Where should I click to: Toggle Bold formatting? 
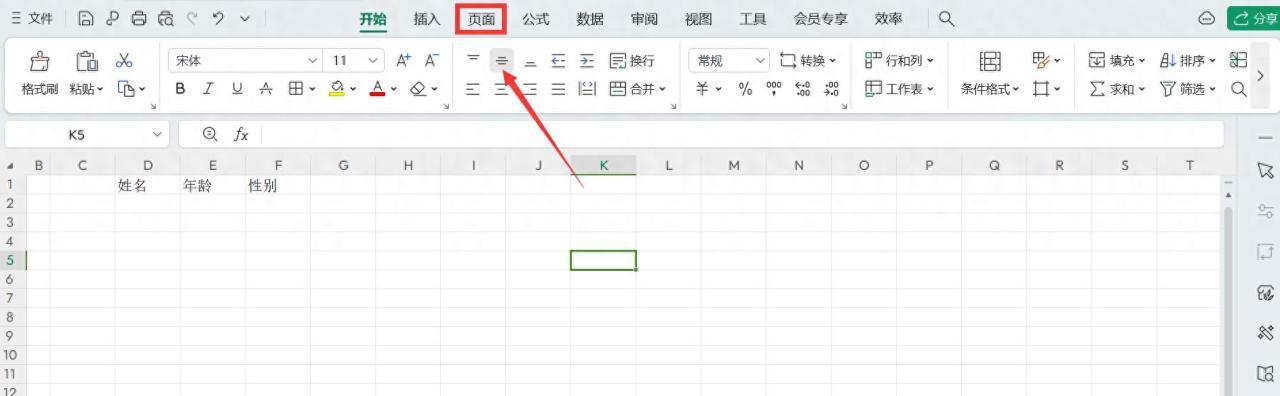pyautogui.click(x=181, y=89)
